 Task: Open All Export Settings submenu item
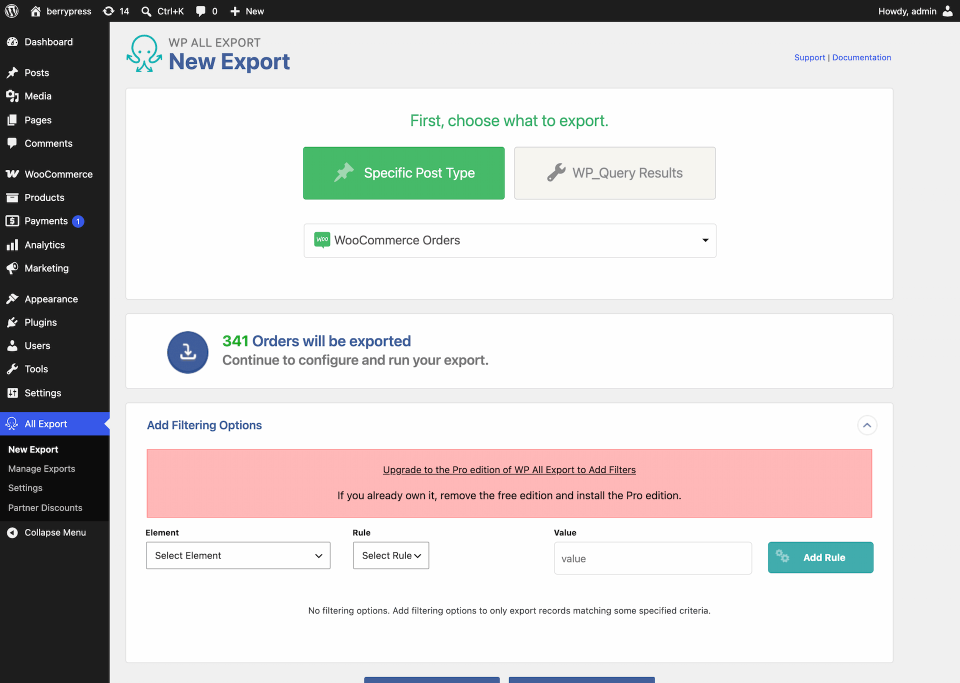25,488
